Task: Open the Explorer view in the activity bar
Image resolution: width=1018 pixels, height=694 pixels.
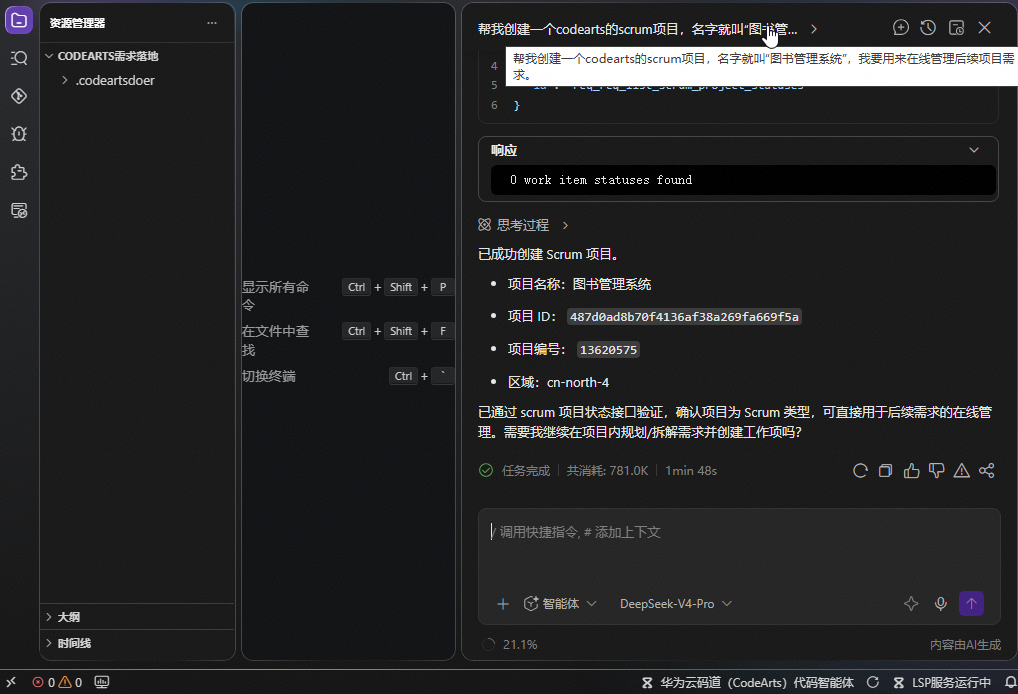Action: coord(19,21)
